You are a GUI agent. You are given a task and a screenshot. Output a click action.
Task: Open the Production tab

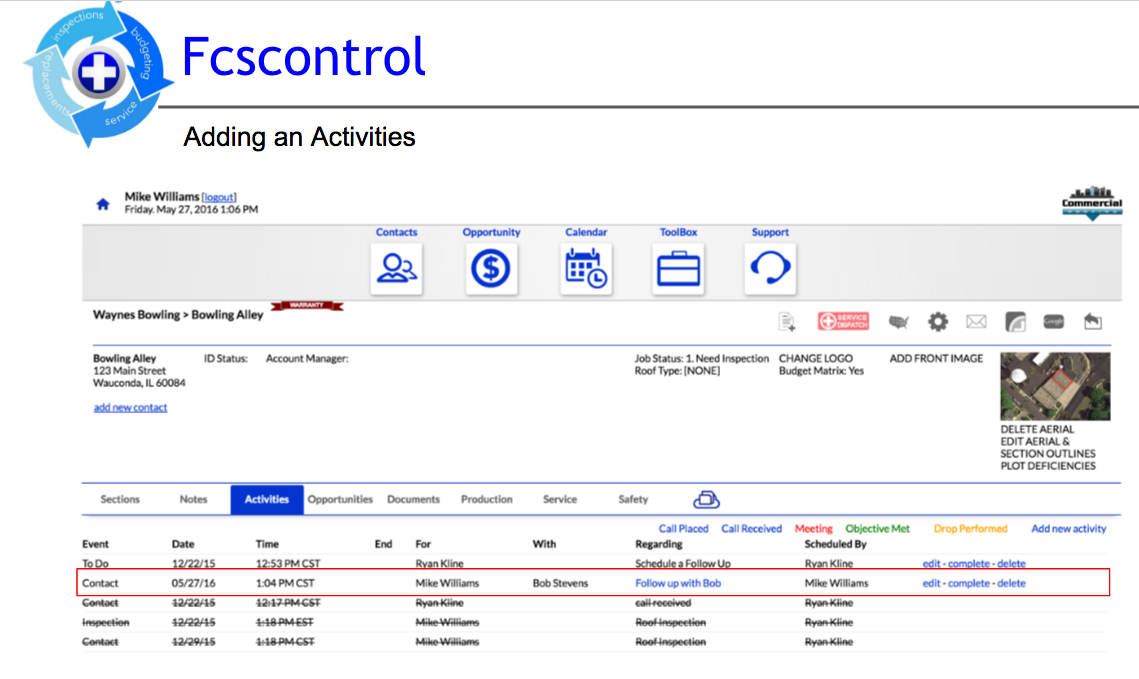[487, 500]
